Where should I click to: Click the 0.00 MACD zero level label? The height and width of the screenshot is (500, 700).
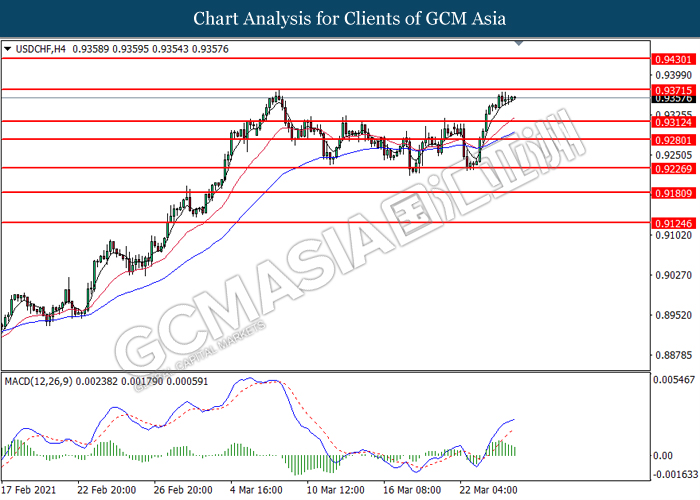coord(663,456)
